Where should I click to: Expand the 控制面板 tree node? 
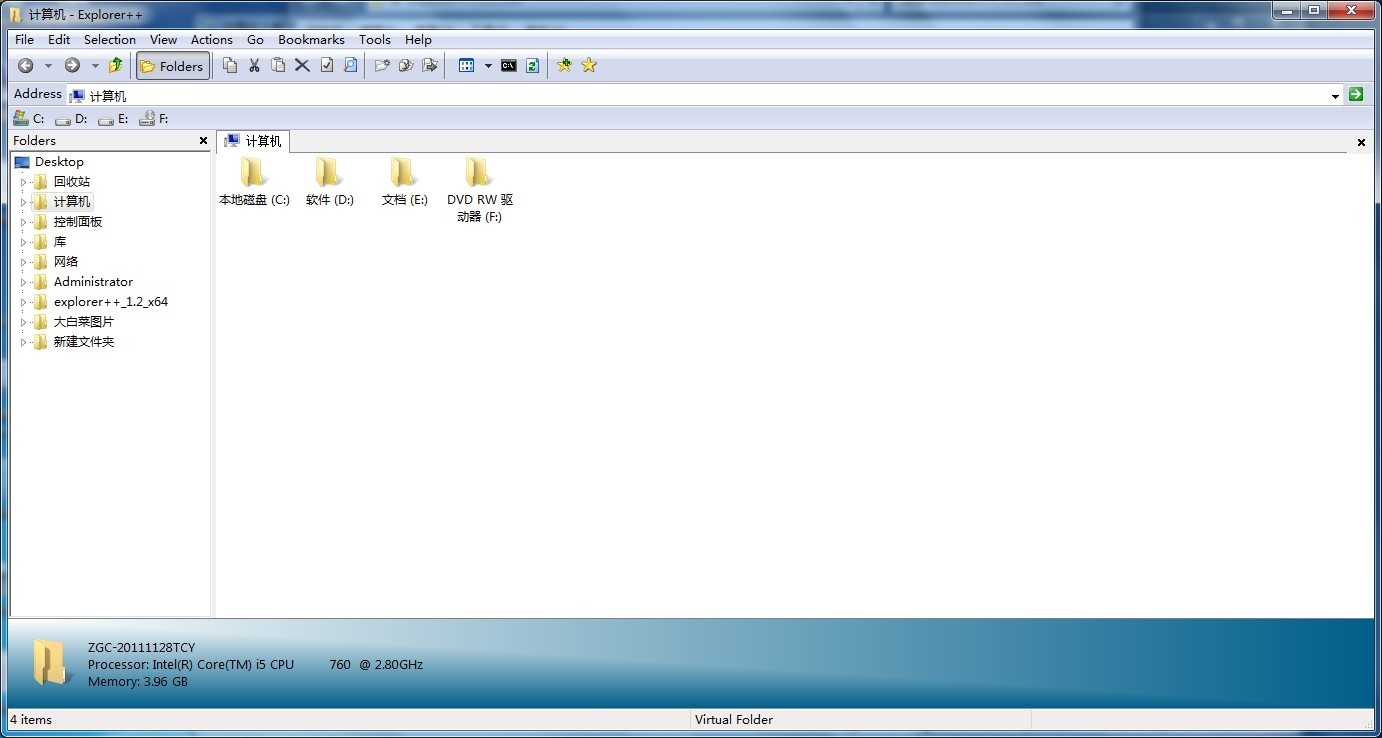(x=23, y=222)
